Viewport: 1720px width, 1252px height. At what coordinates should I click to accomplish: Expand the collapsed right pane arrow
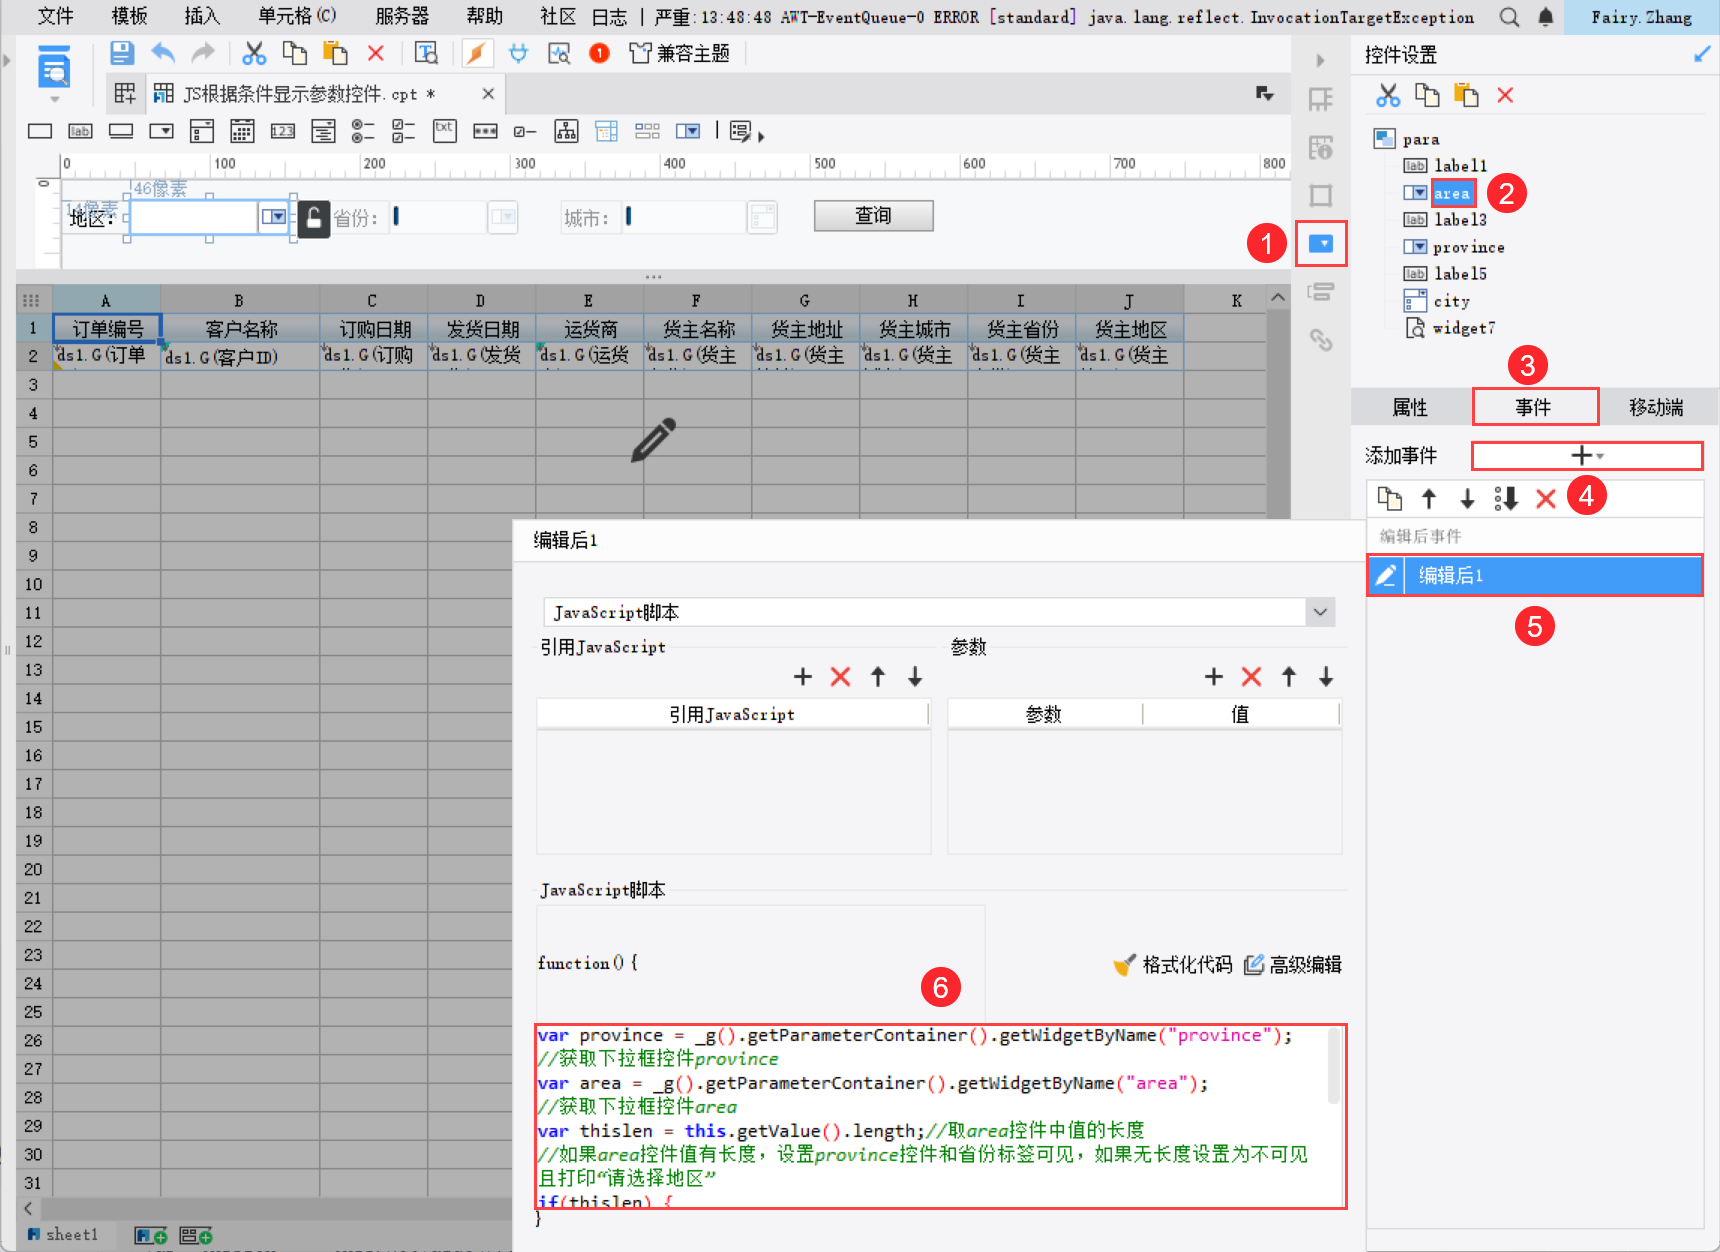tap(1320, 60)
